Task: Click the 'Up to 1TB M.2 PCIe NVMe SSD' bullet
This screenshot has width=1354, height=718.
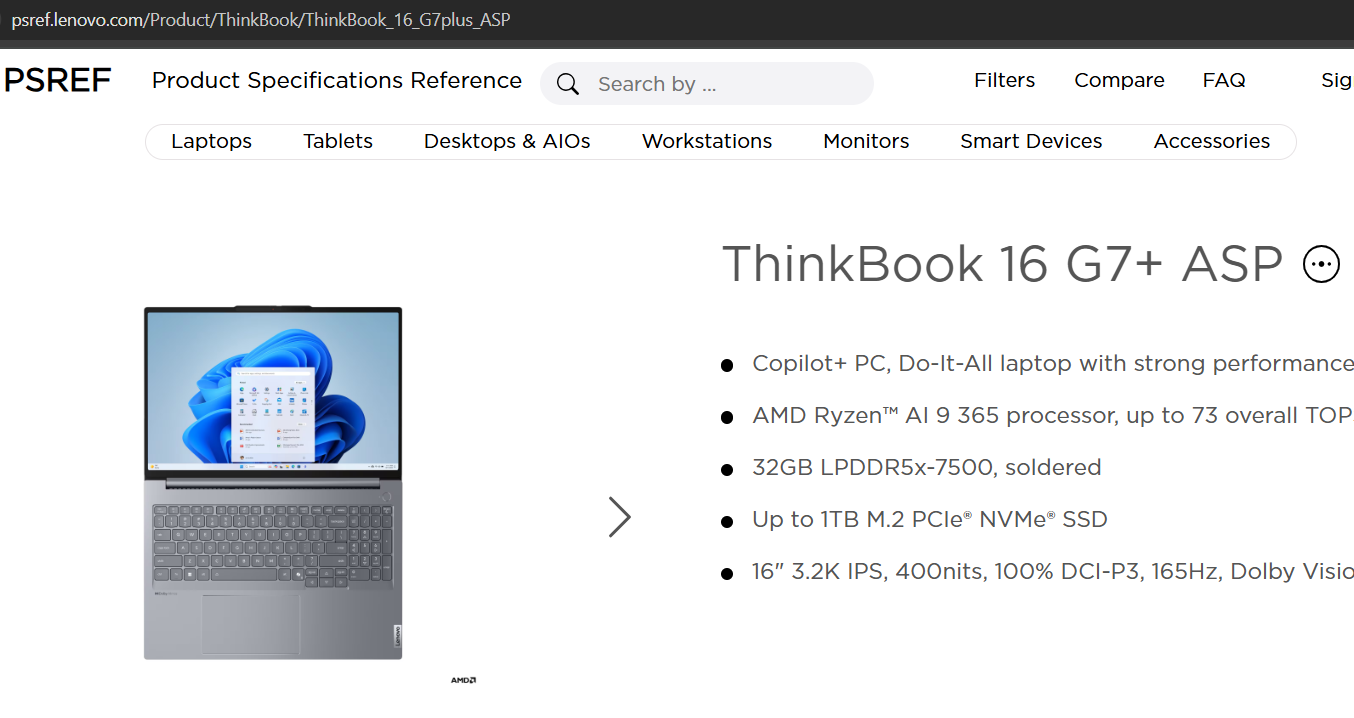Action: [930, 519]
